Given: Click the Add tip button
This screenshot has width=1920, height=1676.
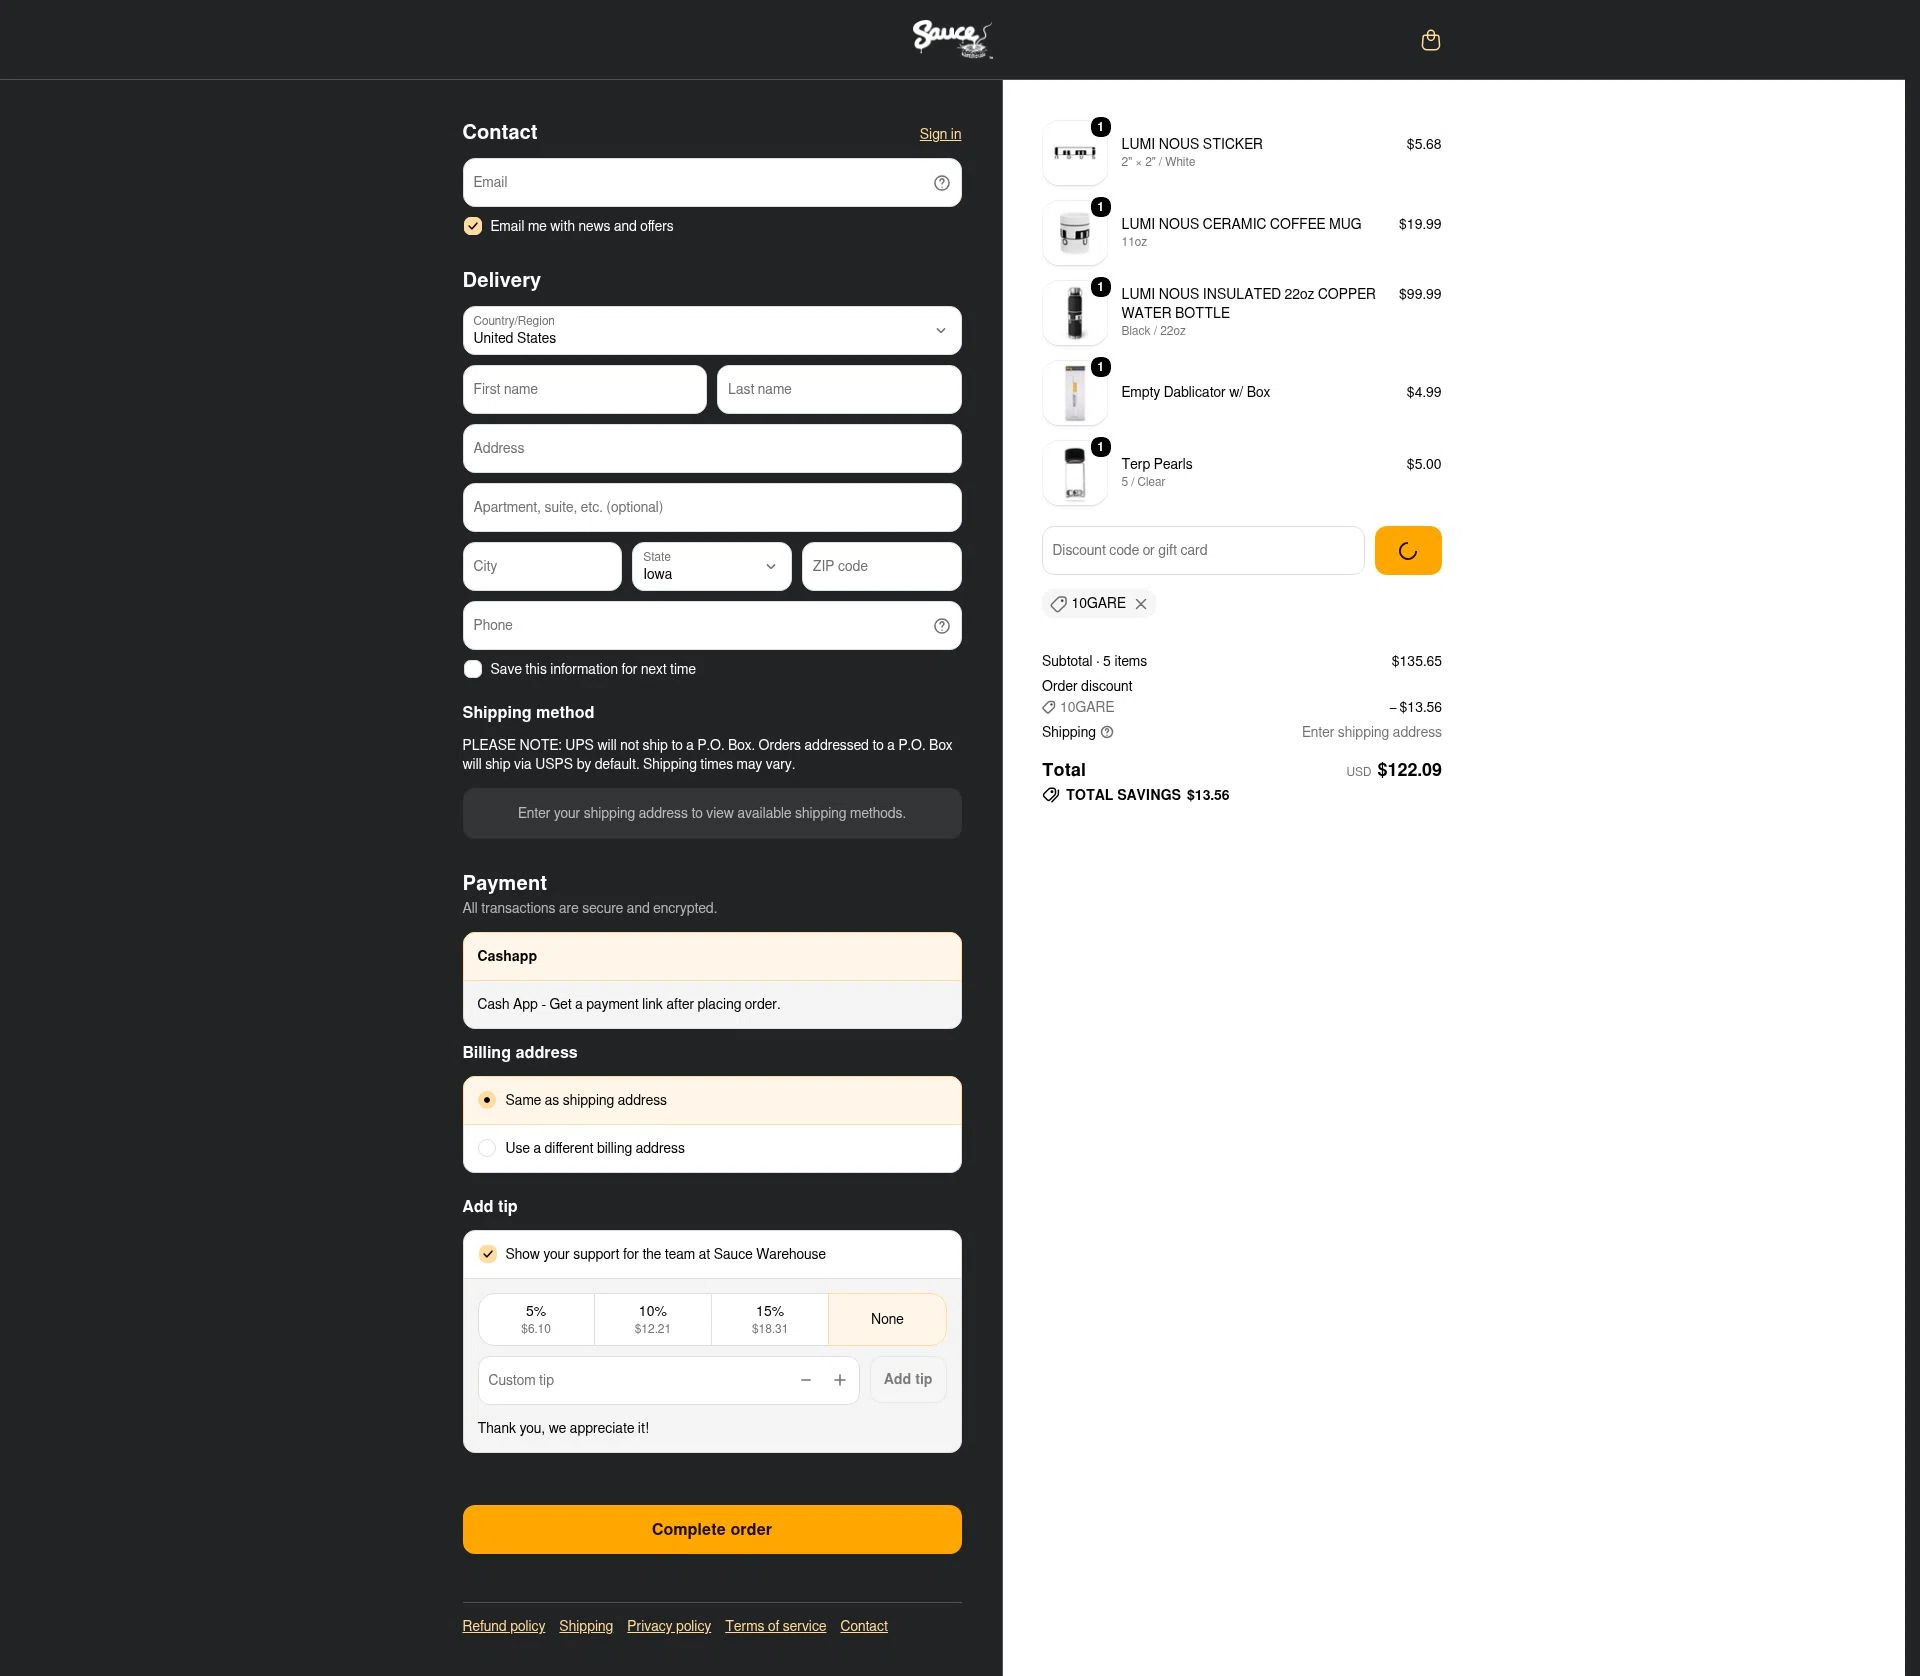Looking at the screenshot, I should [908, 1379].
